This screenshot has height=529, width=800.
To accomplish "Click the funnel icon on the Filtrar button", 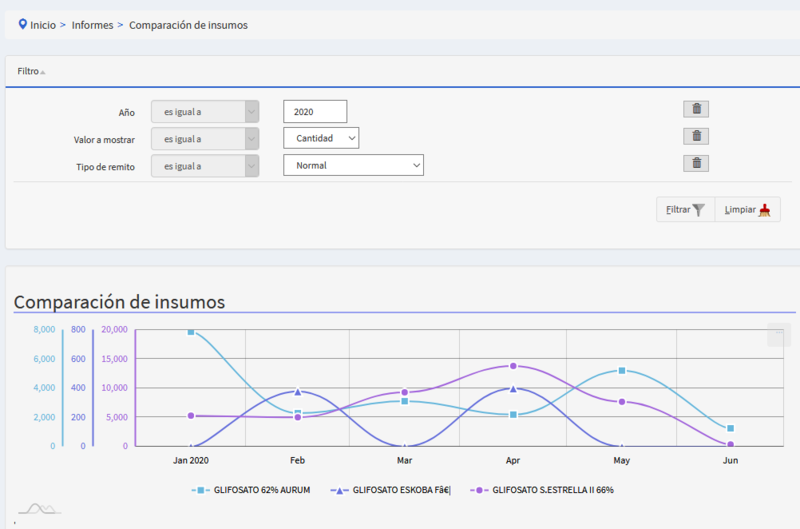I will click(699, 210).
